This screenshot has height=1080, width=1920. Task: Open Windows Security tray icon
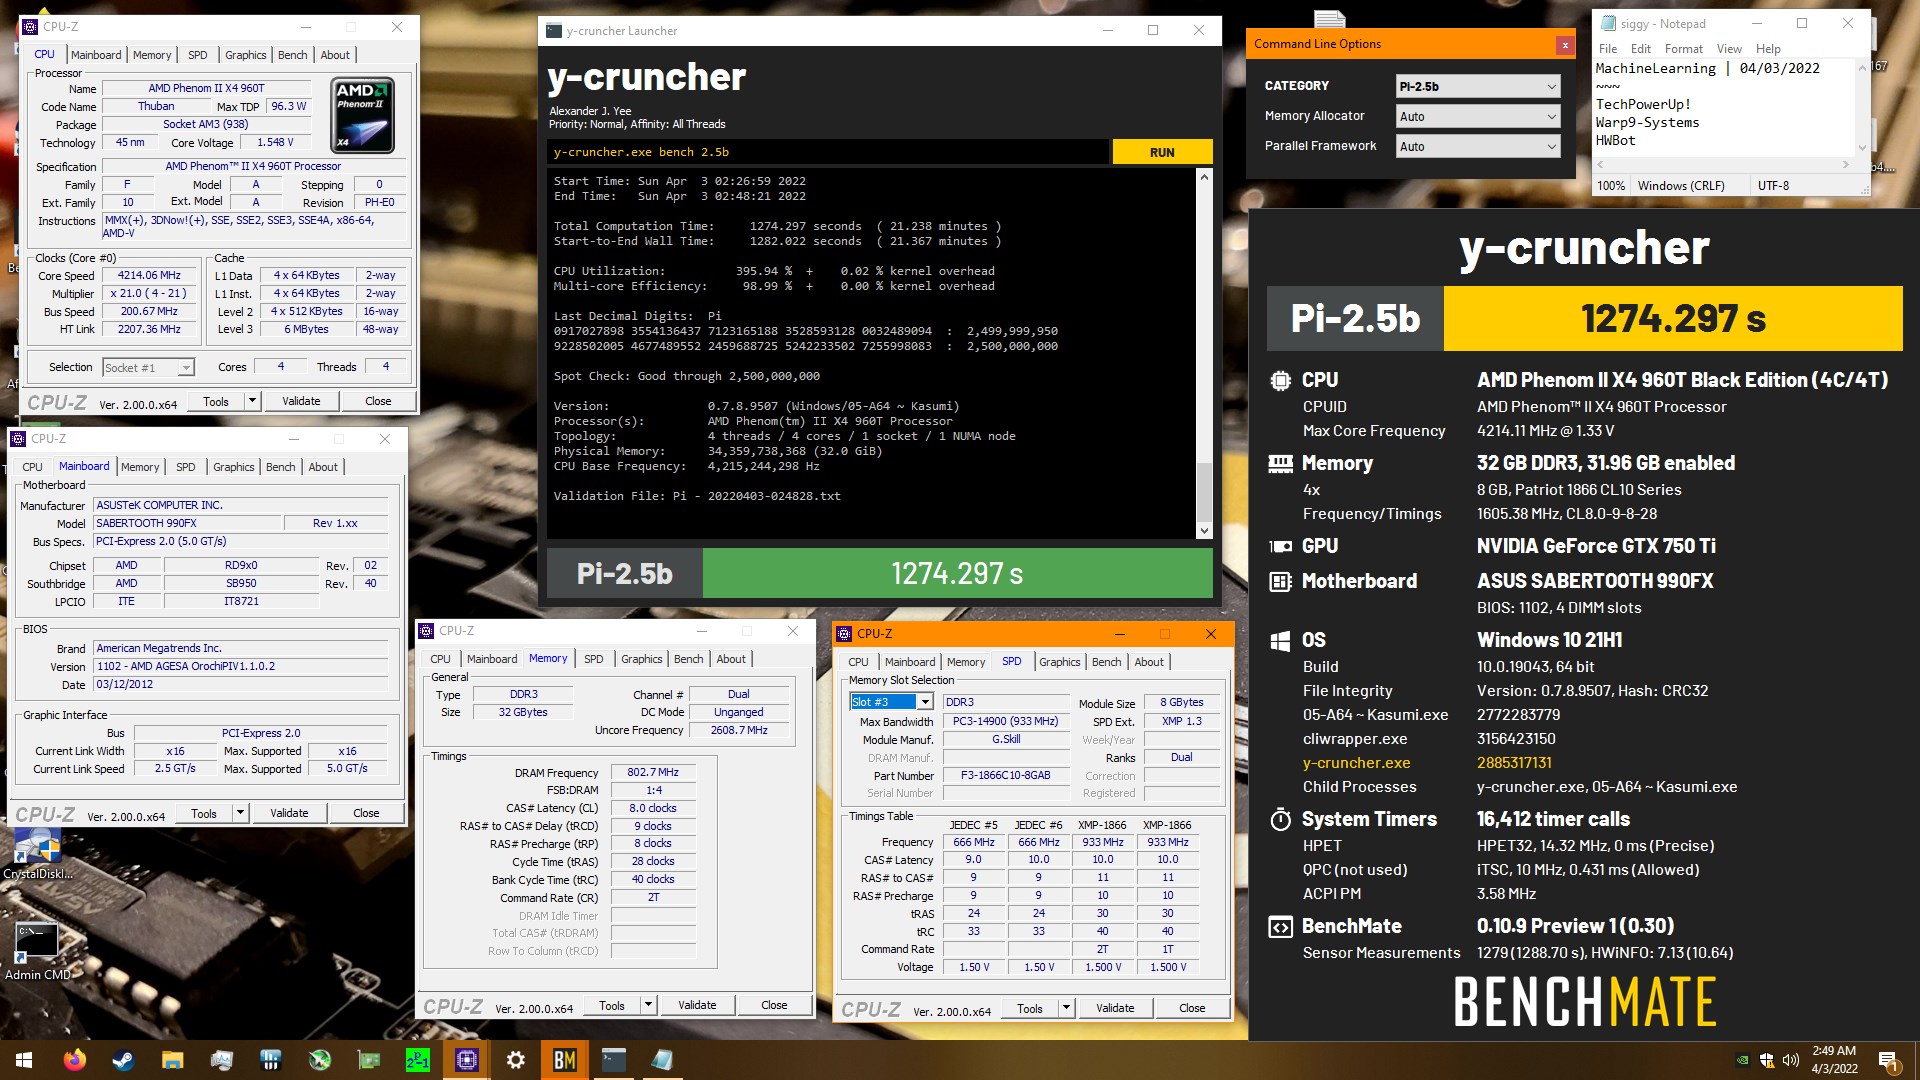point(1767,1060)
